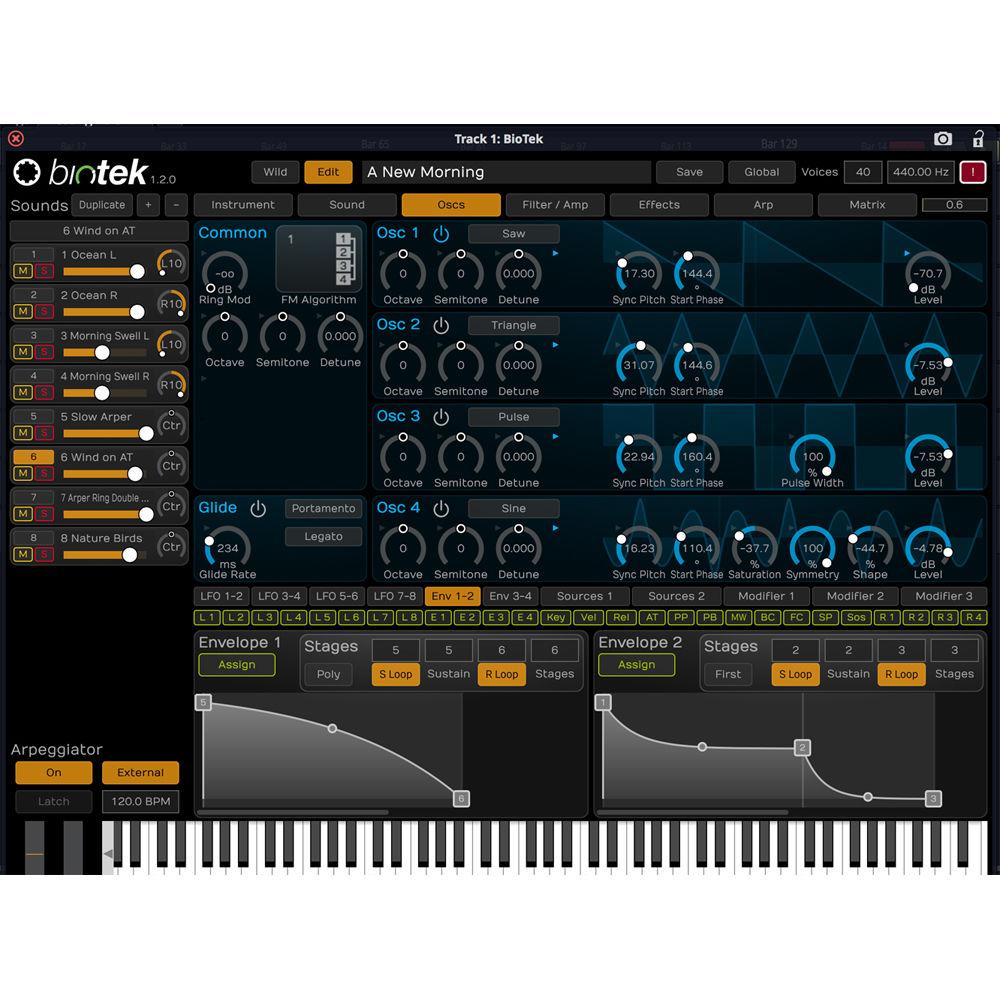Enable Latch in the Arpeggiator
Viewport: 1000px width, 1000px height.
click(52, 800)
